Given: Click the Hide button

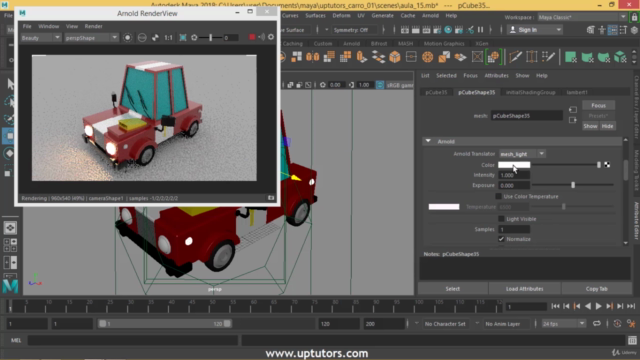Looking at the screenshot, I should click(x=607, y=126).
